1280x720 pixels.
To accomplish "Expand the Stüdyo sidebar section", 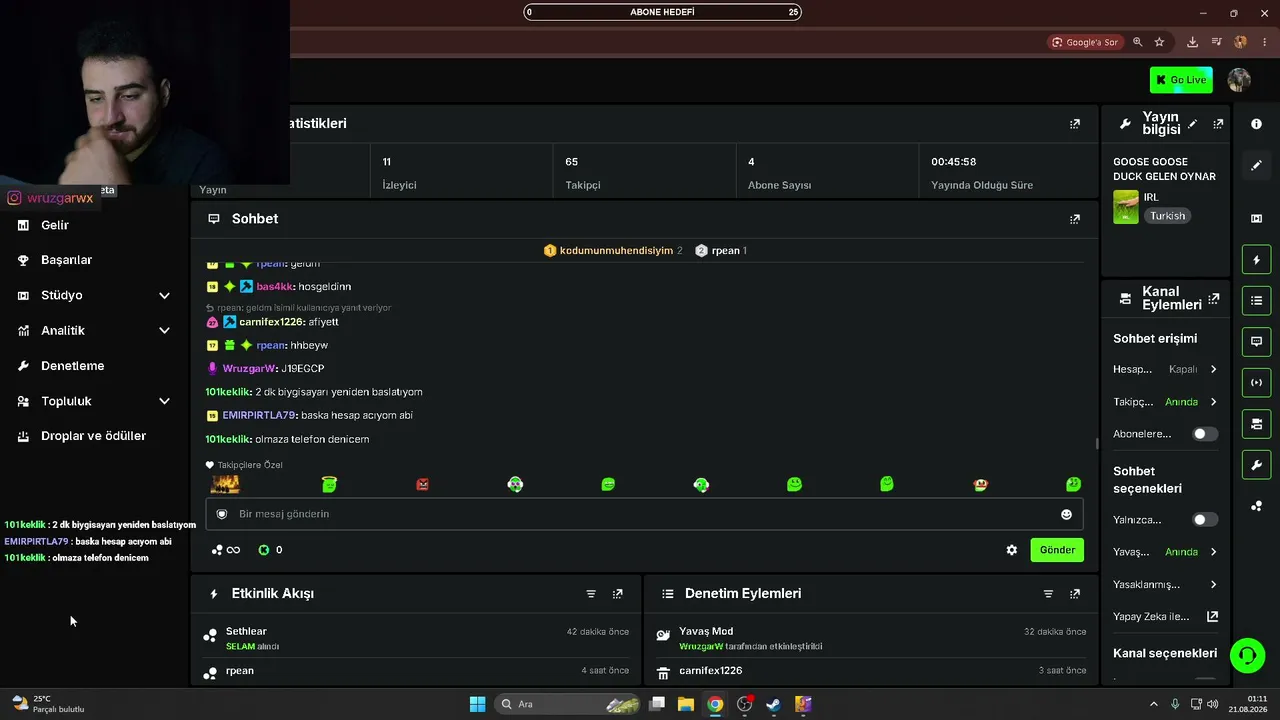I will tap(93, 295).
